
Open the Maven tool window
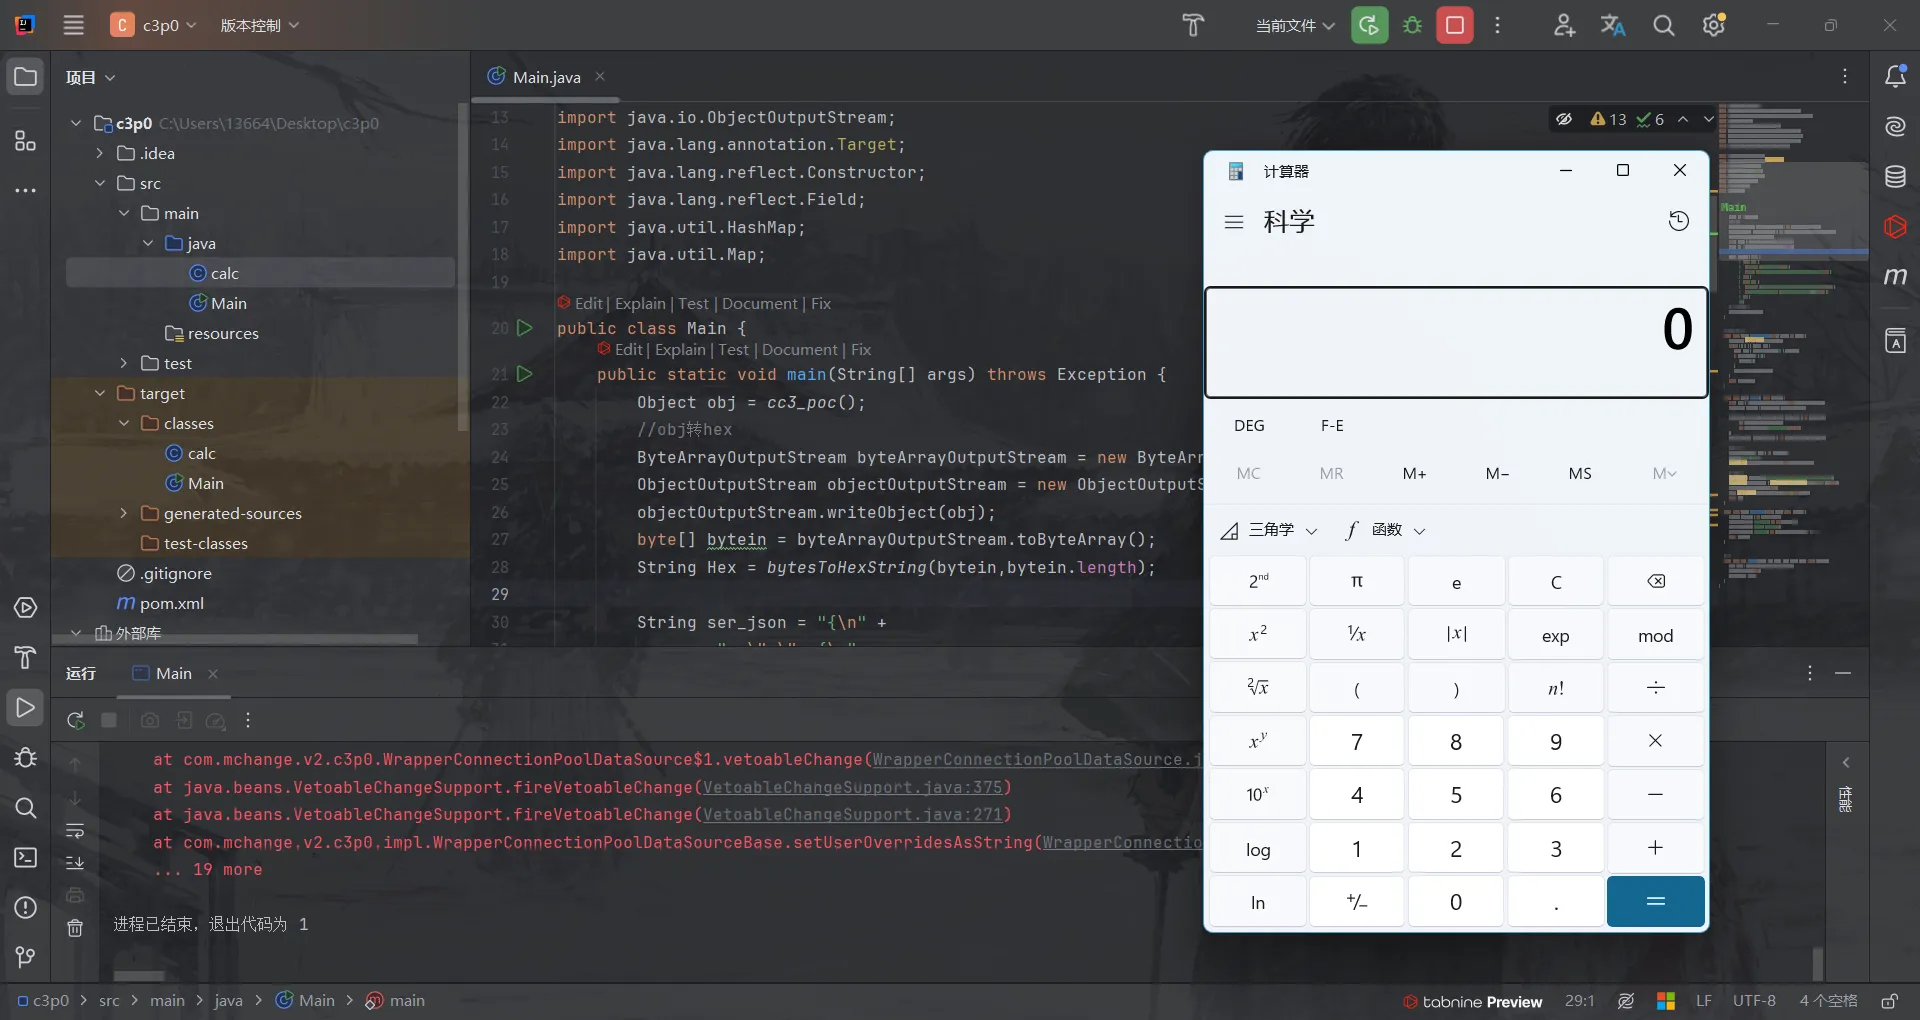[x=1895, y=277]
